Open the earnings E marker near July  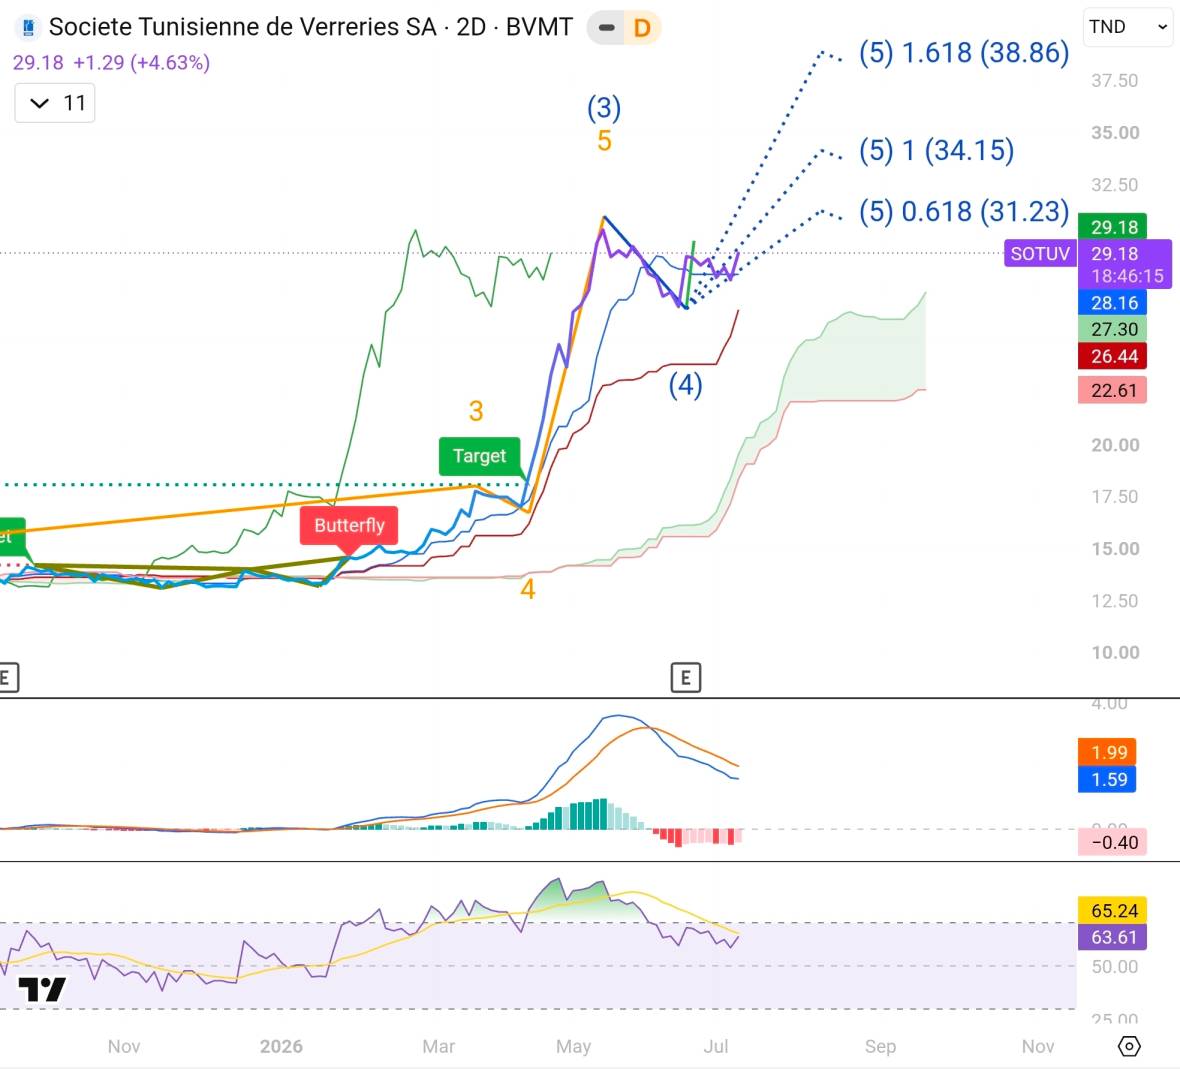pos(686,678)
